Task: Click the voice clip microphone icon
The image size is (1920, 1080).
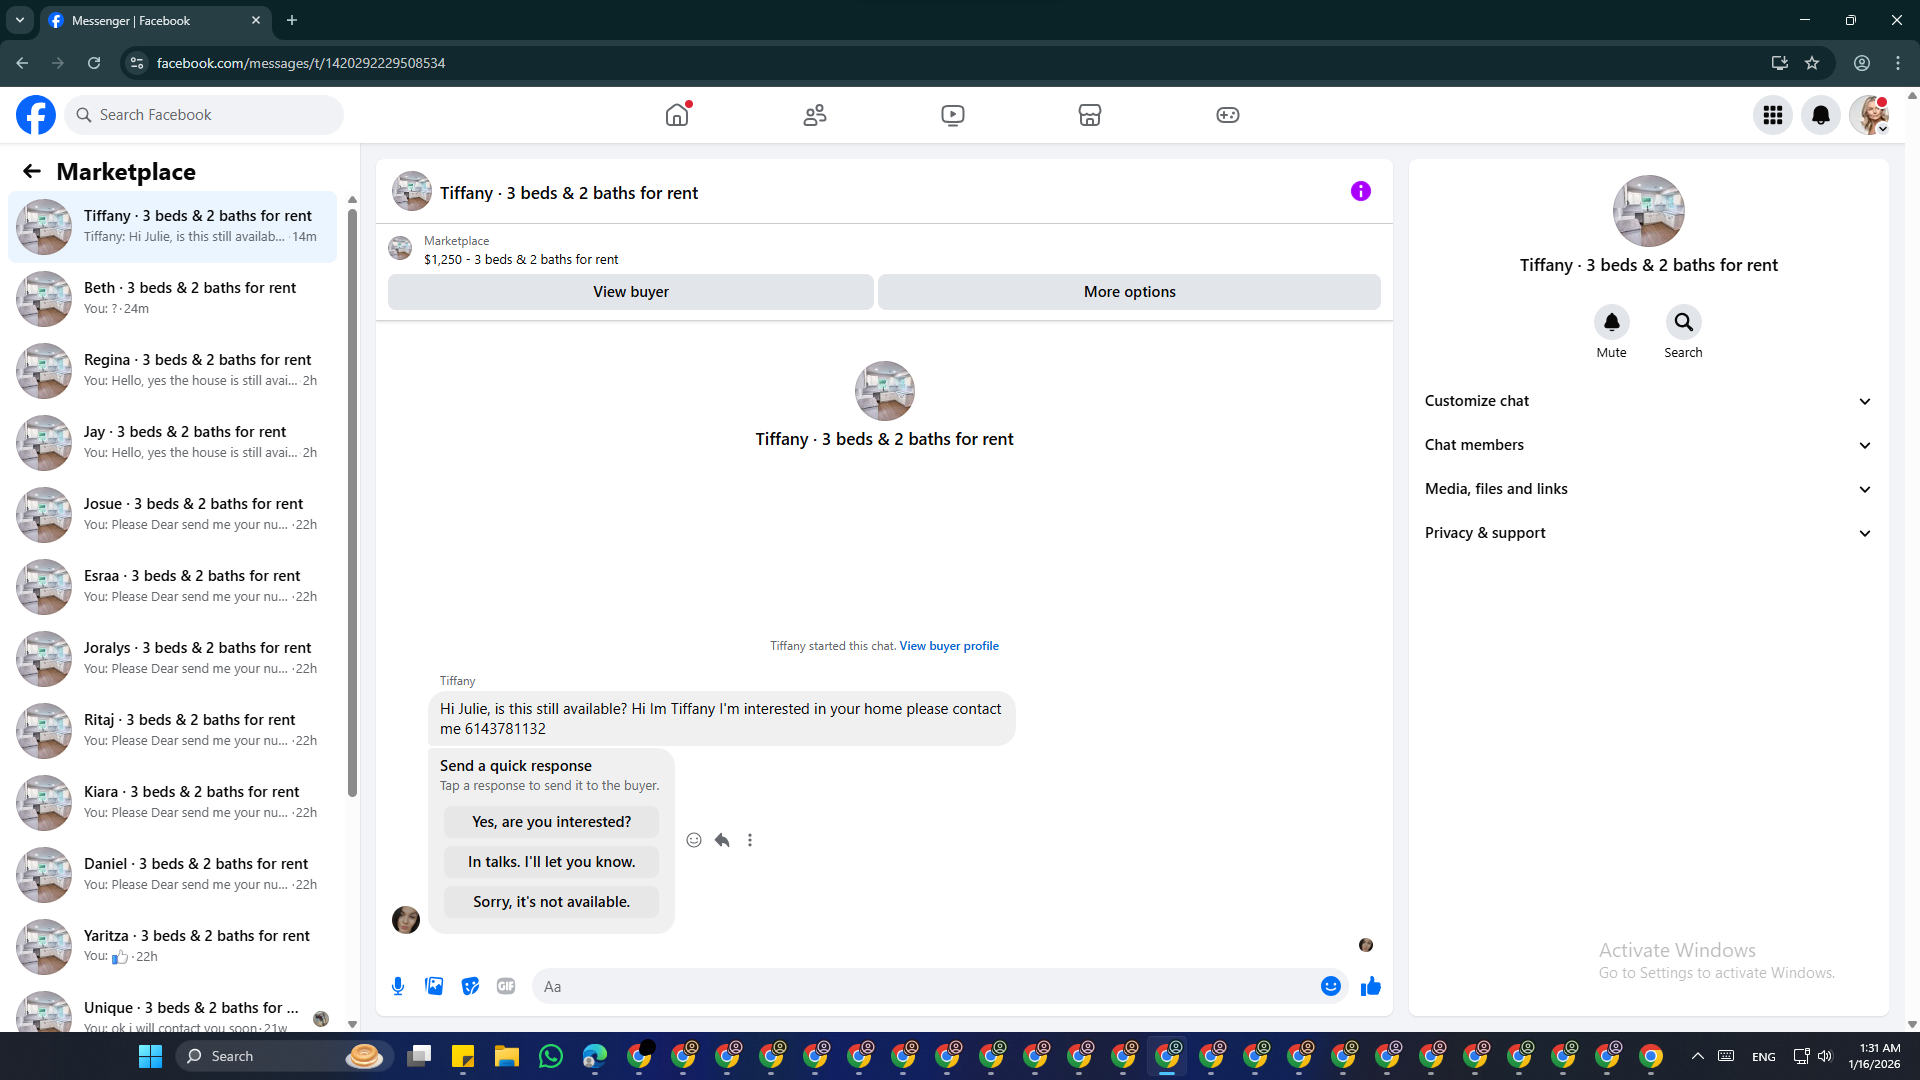Action: pyautogui.click(x=398, y=986)
